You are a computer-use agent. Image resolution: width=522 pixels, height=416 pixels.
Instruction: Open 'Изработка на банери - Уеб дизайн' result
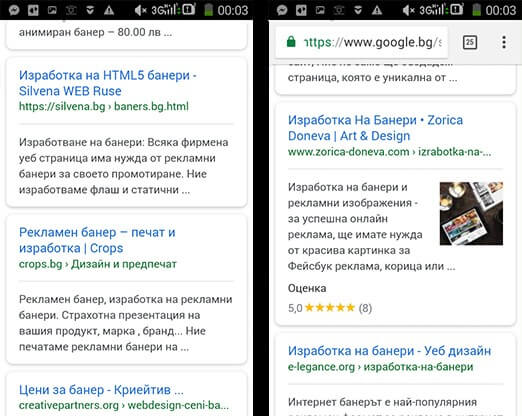click(x=389, y=351)
